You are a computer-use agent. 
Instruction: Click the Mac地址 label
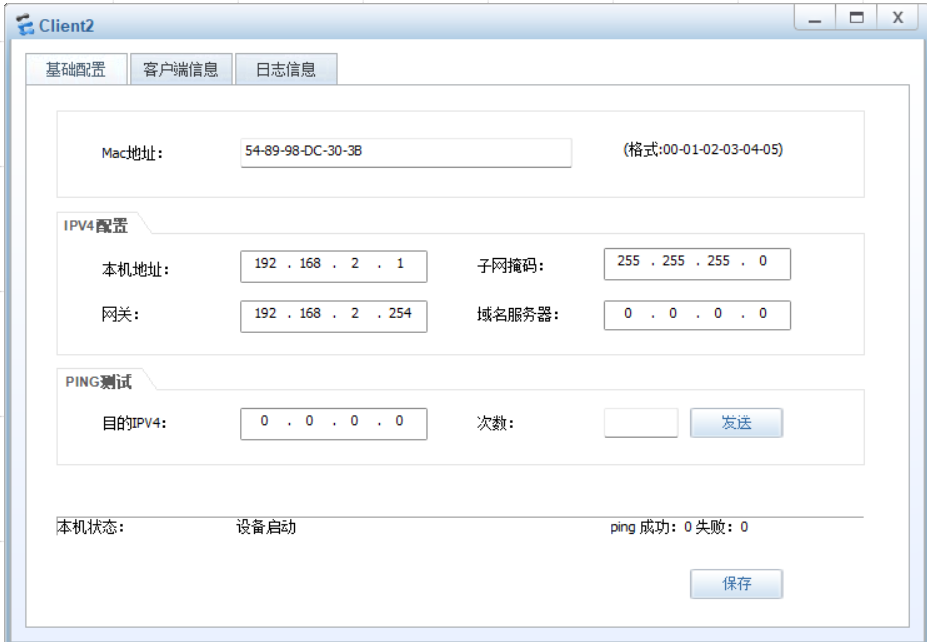[132, 153]
